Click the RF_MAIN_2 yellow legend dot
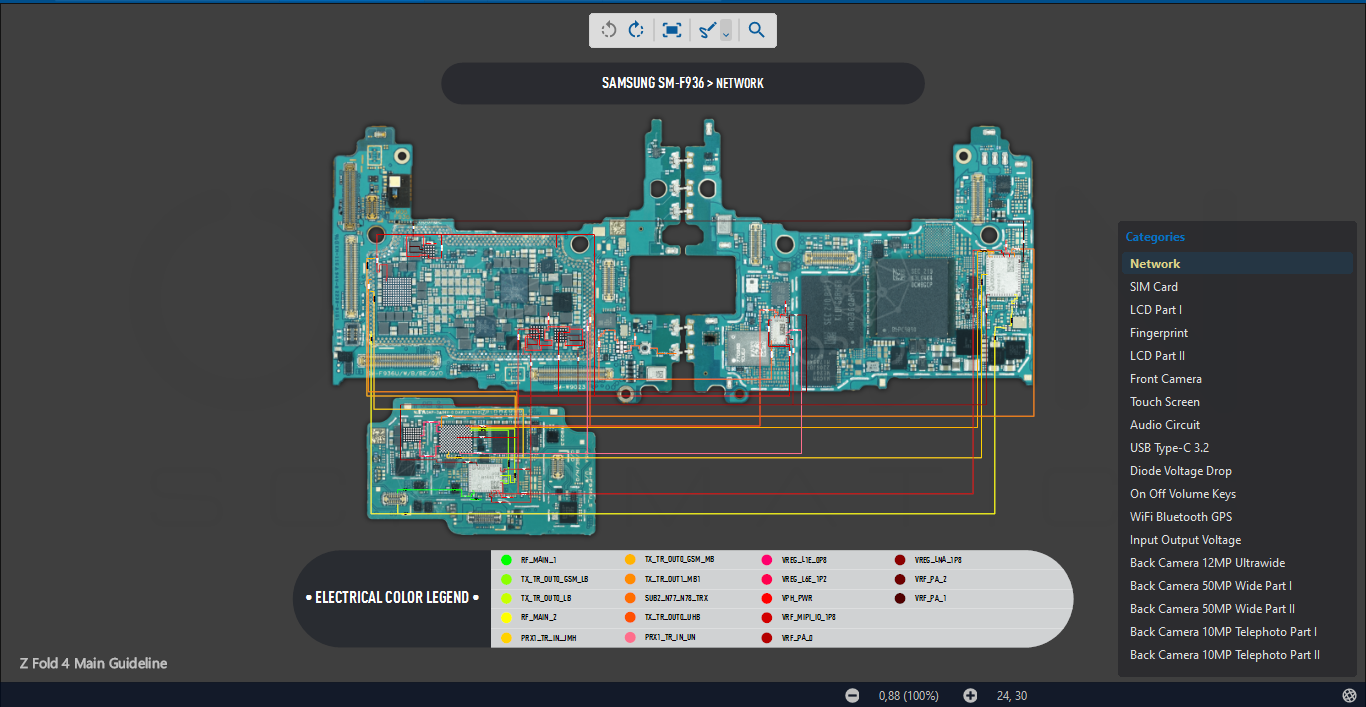This screenshot has height=707, width=1366. tap(506, 617)
